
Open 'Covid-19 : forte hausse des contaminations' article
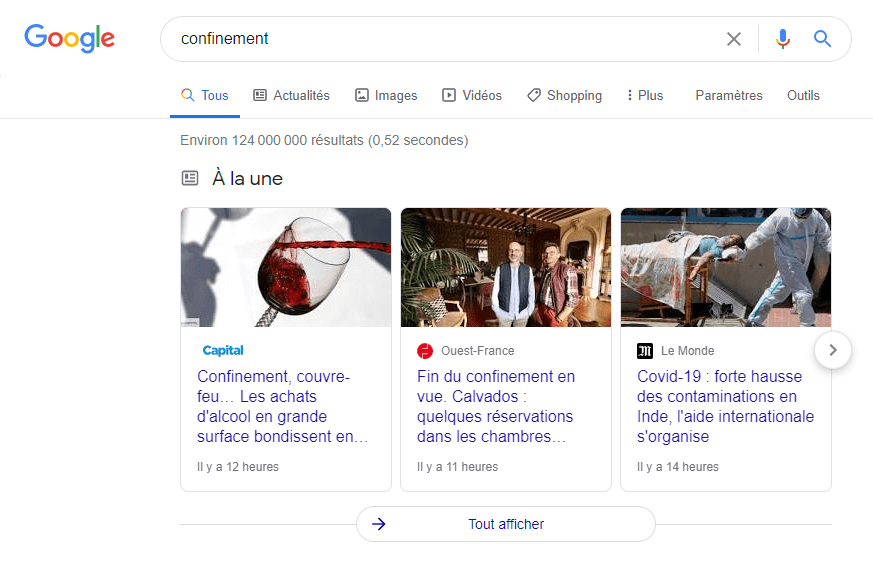coord(725,406)
